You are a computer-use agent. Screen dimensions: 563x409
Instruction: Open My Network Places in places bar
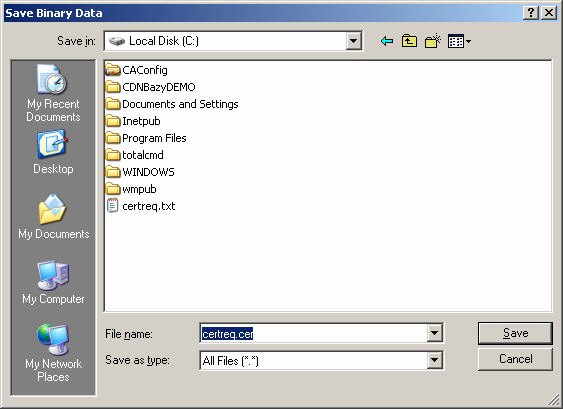coord(53,353)
